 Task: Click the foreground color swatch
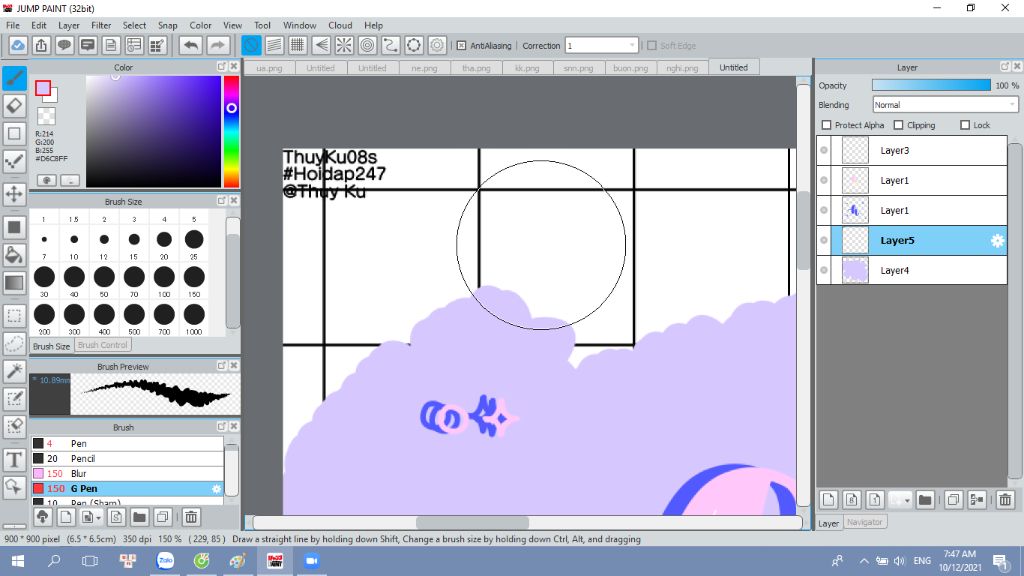pyautogui.click(x=43, y=88)
